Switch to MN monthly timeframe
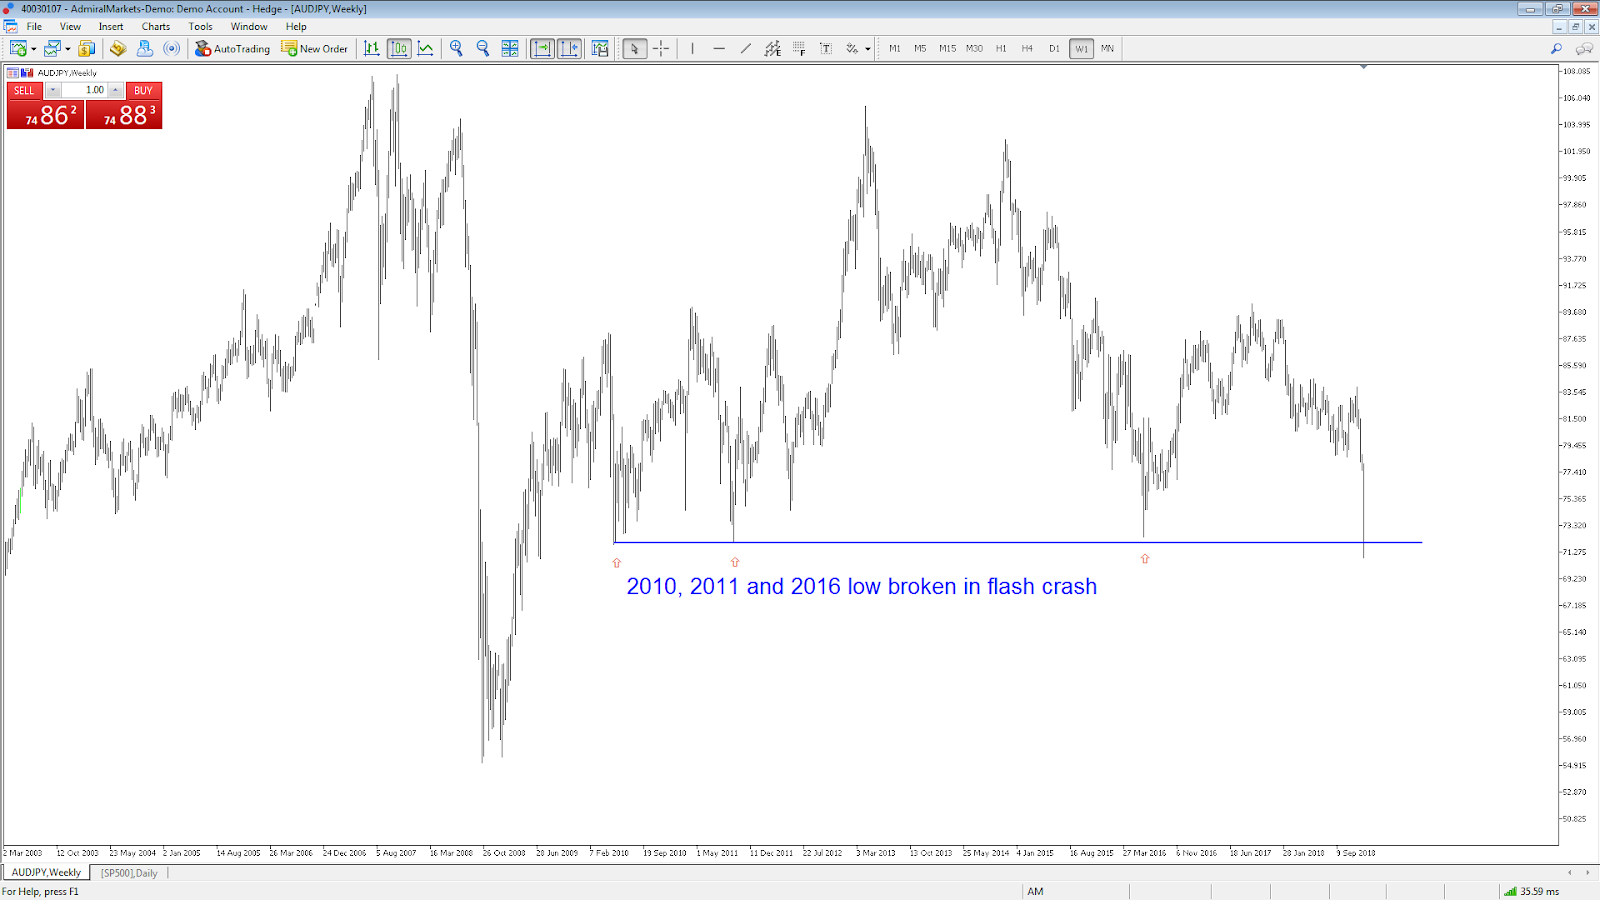Screen dimensions: 1600x900 click(x=1107, y=48)
